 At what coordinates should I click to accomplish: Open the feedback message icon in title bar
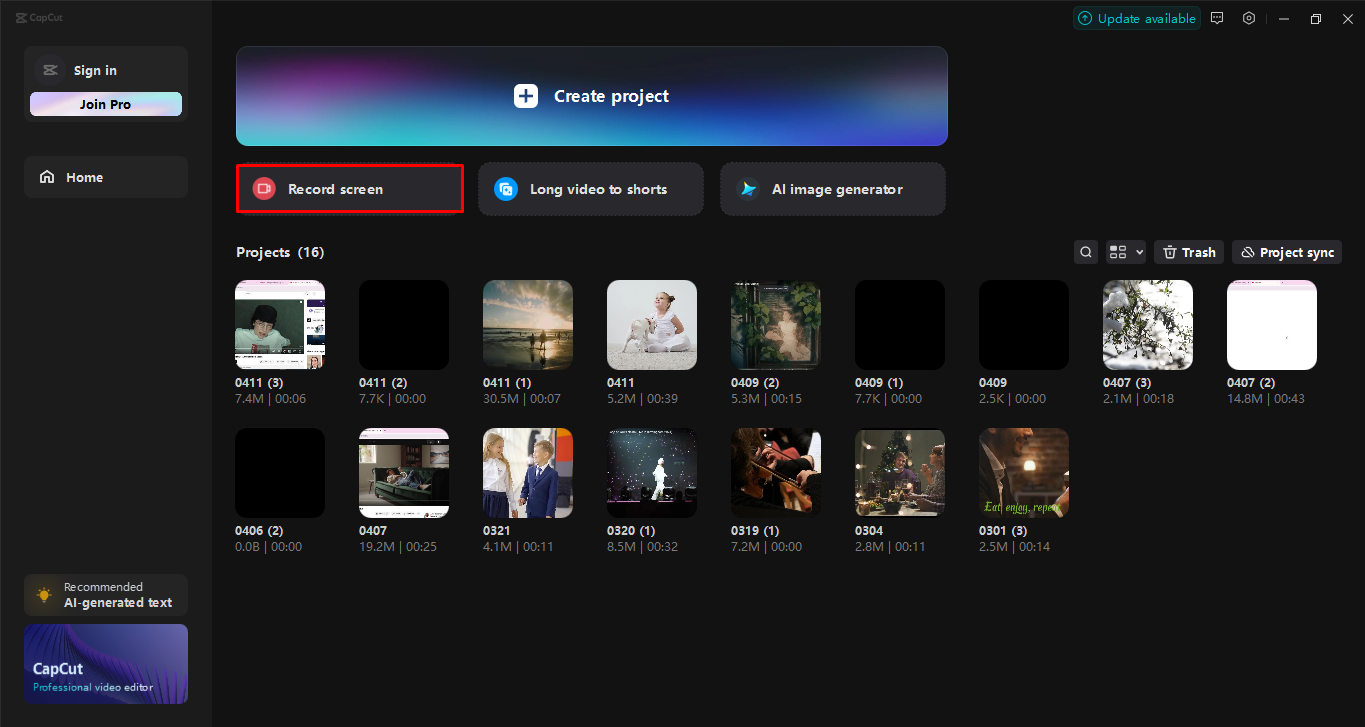coord(1217,18)
